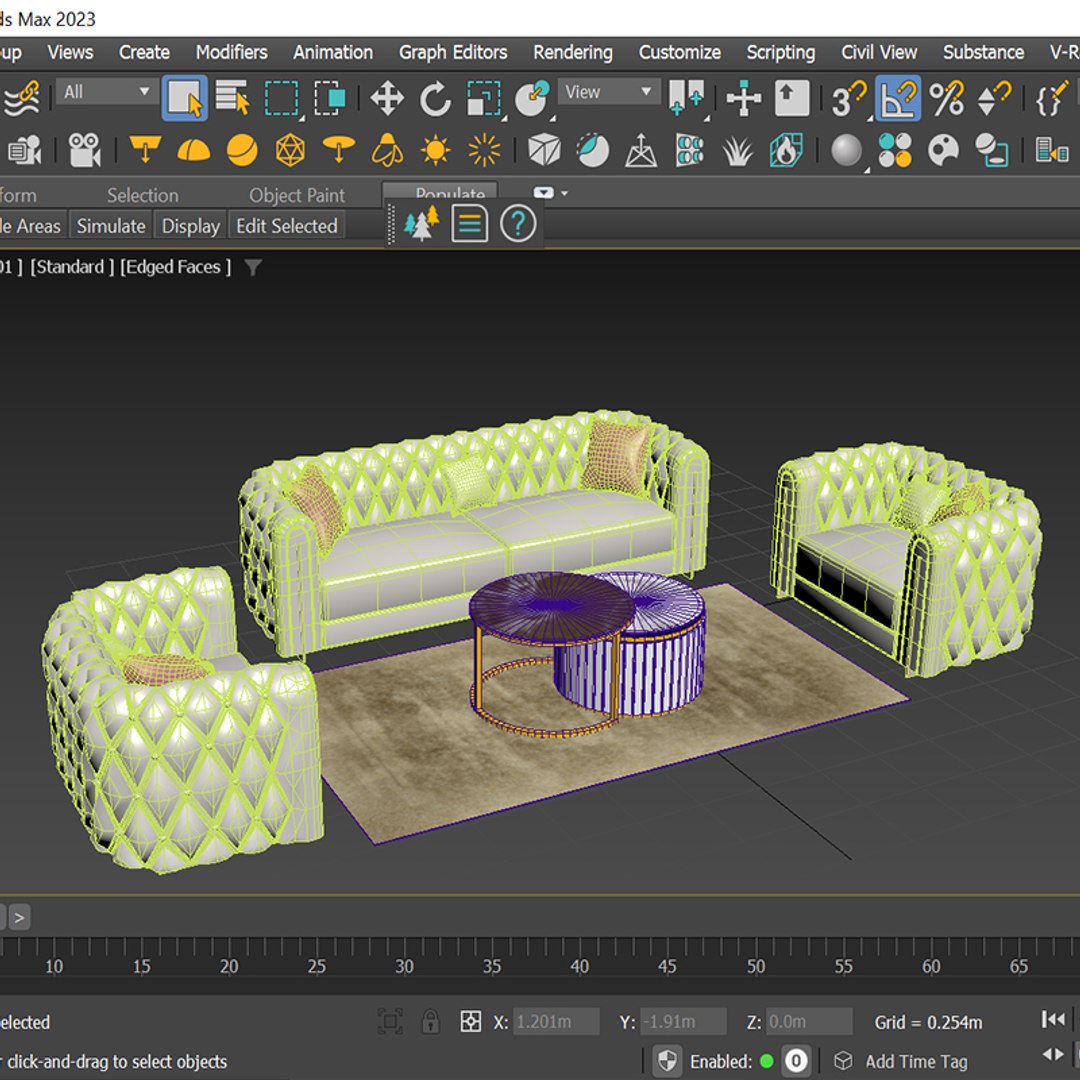Viewport: 1080px width, 1080px height.
Task: Open the Scripting menu
Action: click(x=780, y=52)
